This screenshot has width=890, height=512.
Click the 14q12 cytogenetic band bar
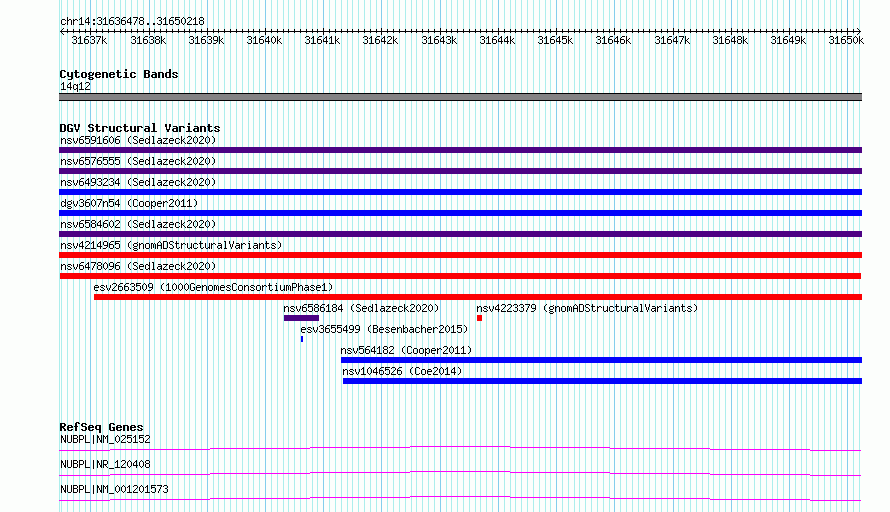click(460, 97)
